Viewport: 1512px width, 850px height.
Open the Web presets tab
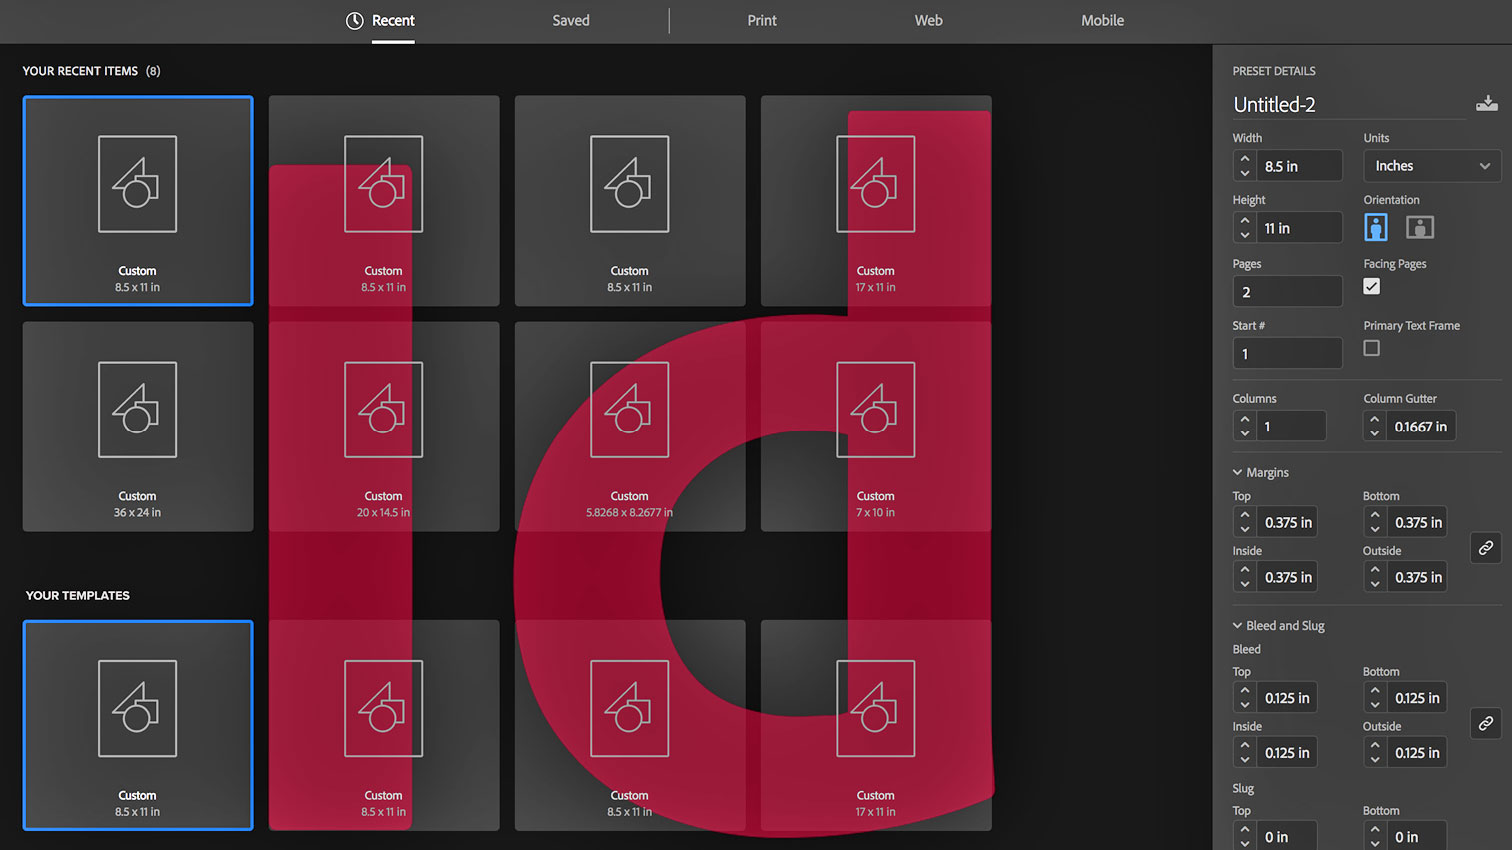928,20
